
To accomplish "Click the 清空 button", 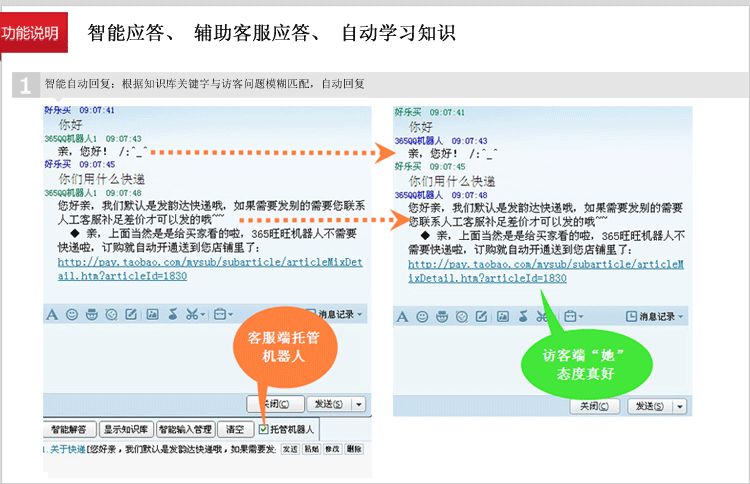I will click(x=235, y=429).
